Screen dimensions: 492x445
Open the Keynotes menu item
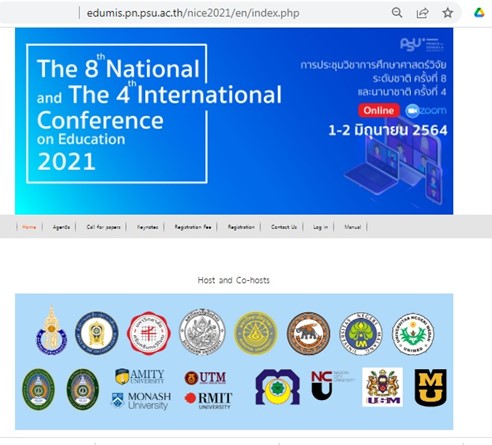click(x=147, y=227)
